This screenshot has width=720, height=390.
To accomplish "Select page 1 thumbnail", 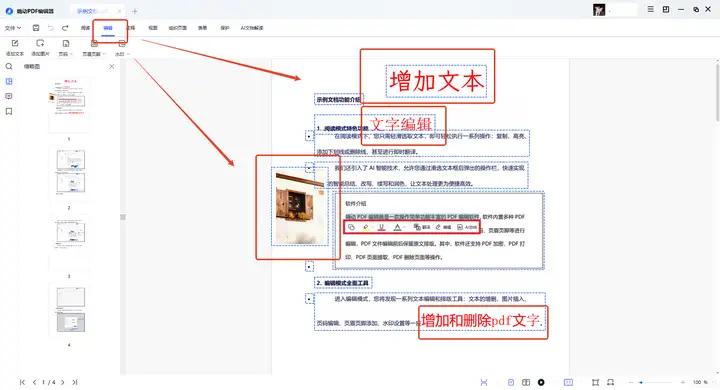I will point(69,105).
